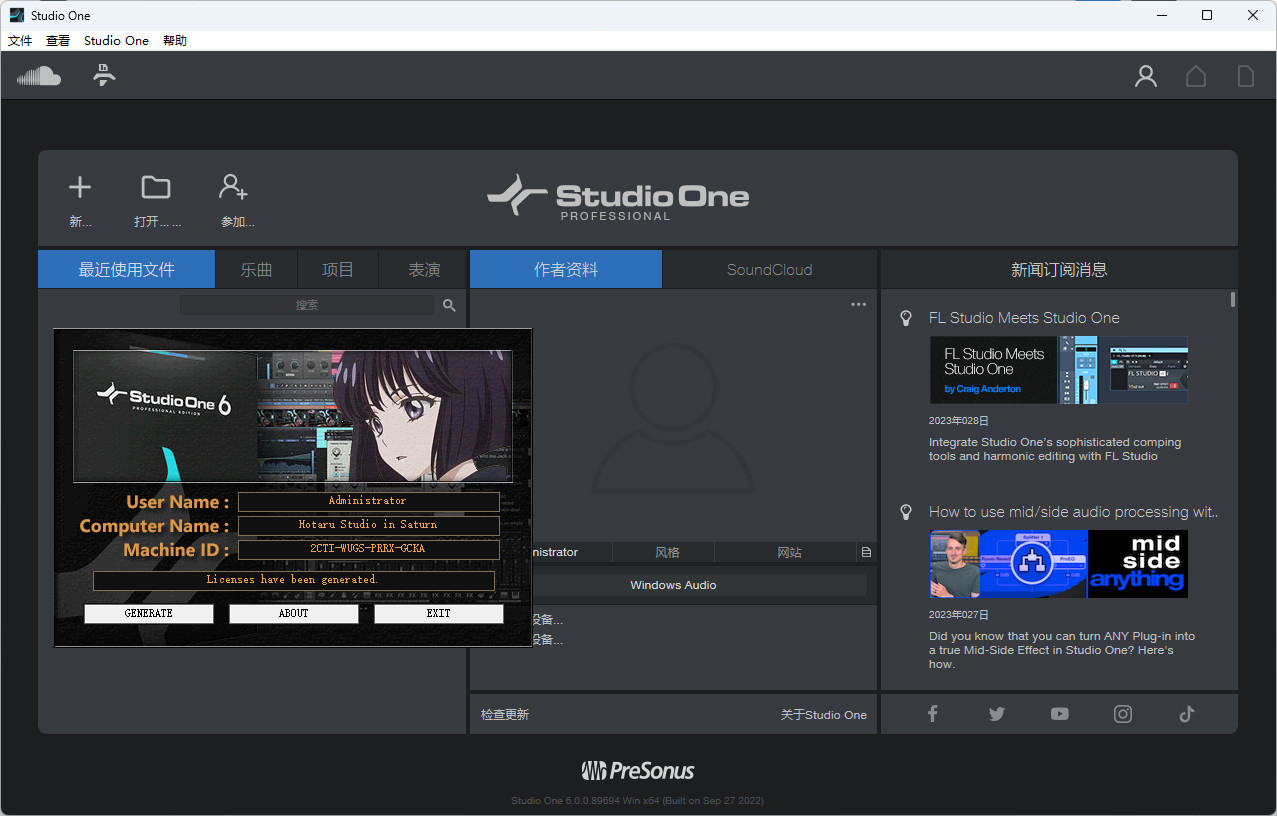This screenshot has height=816, width=1277.
Task: Click the lightbulb beside FL Studio Meets Studio One
Action: click(906, 318)
